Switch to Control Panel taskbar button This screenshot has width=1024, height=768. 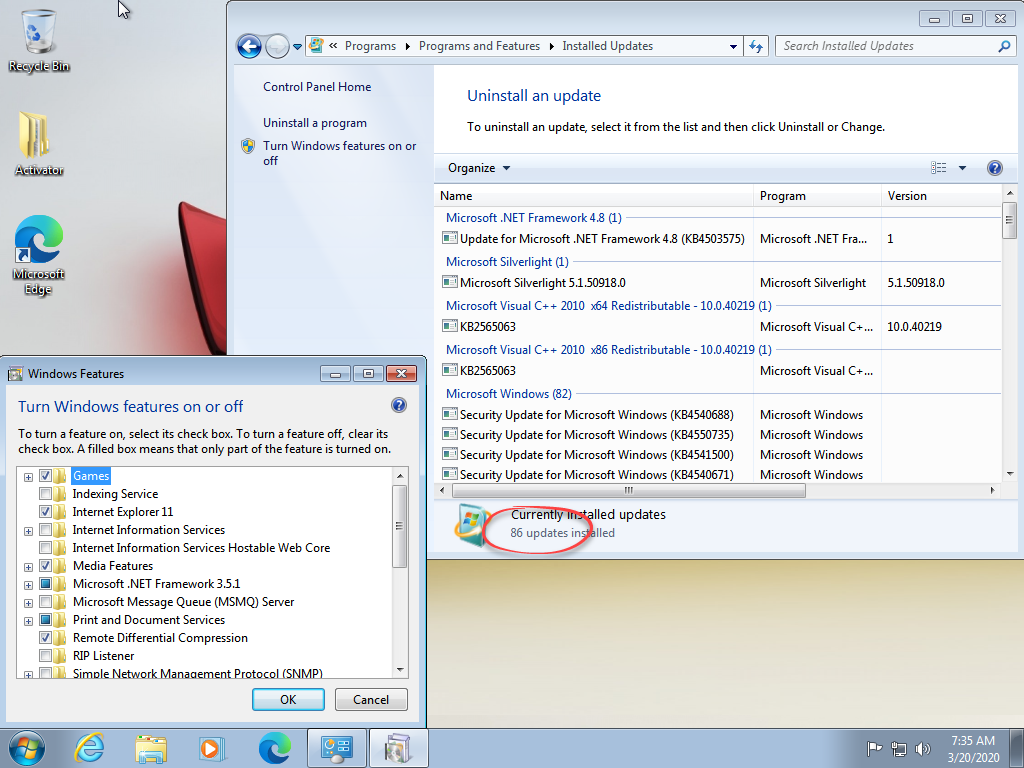click(337, 748)
